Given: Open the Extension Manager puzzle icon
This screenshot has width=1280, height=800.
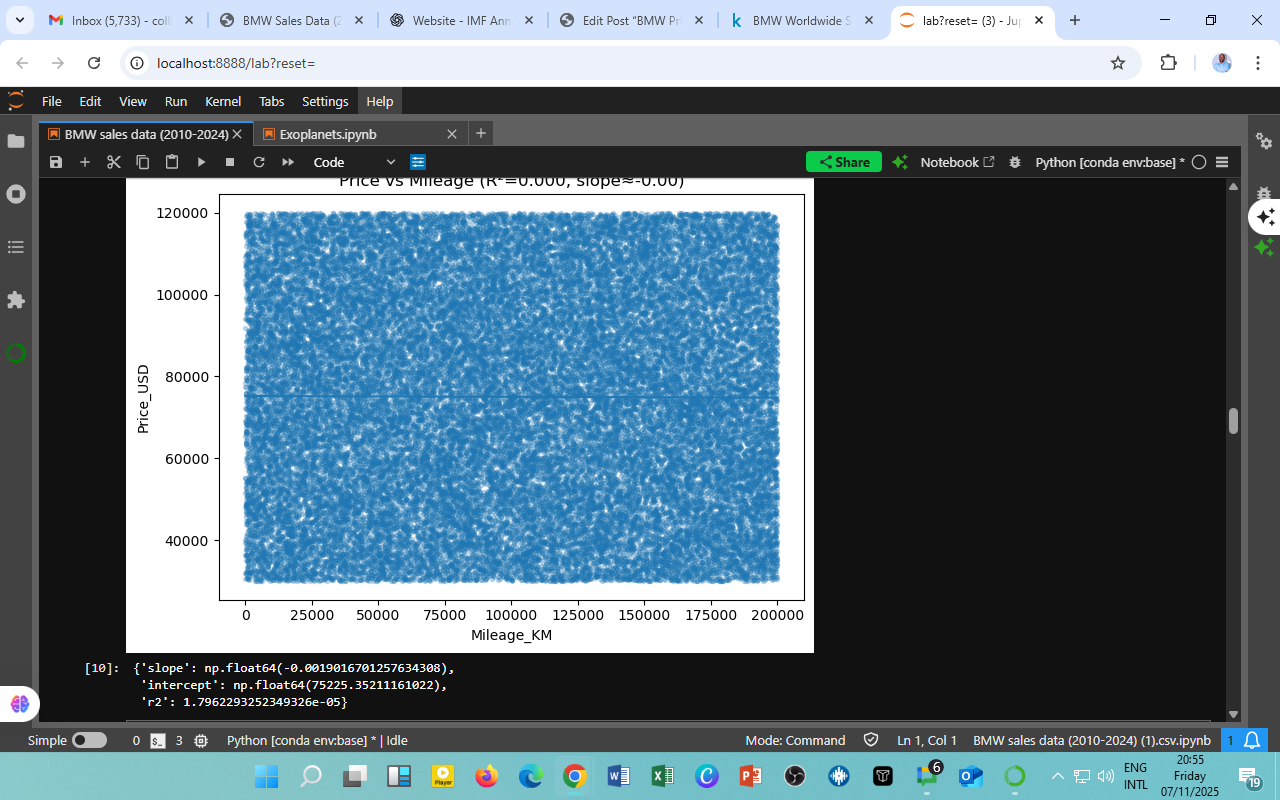Looking at the screenshot, I should tap(16, 300).
